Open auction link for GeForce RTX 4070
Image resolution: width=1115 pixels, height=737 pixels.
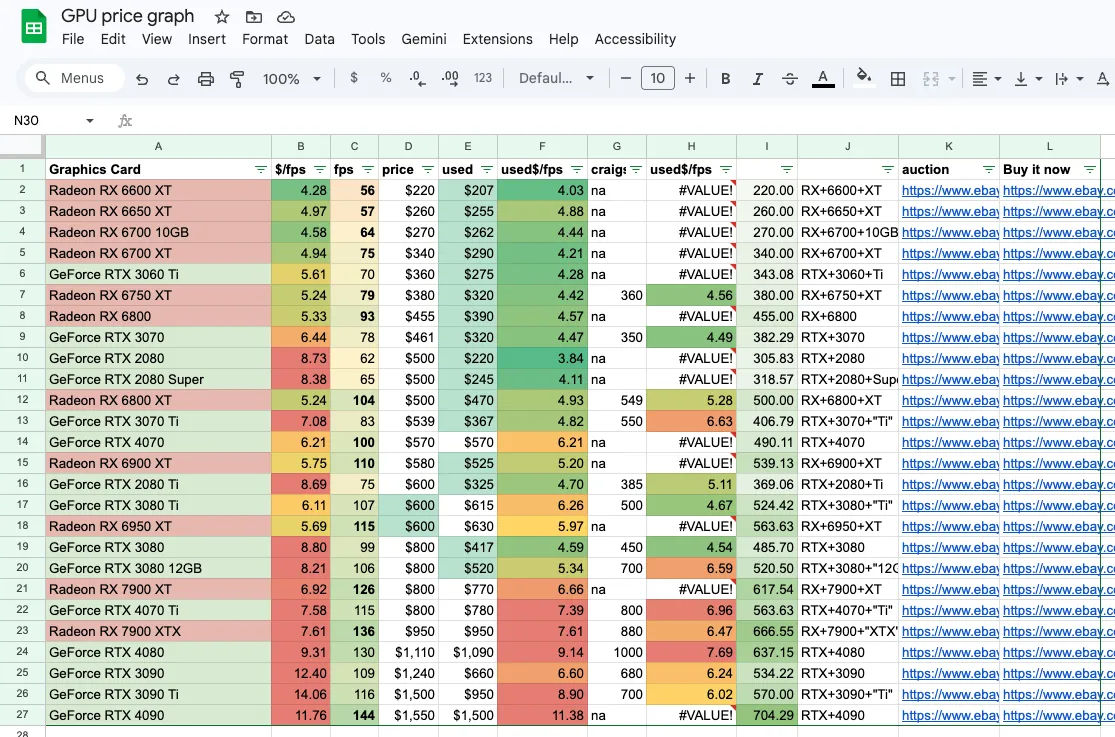pos(949,442)
